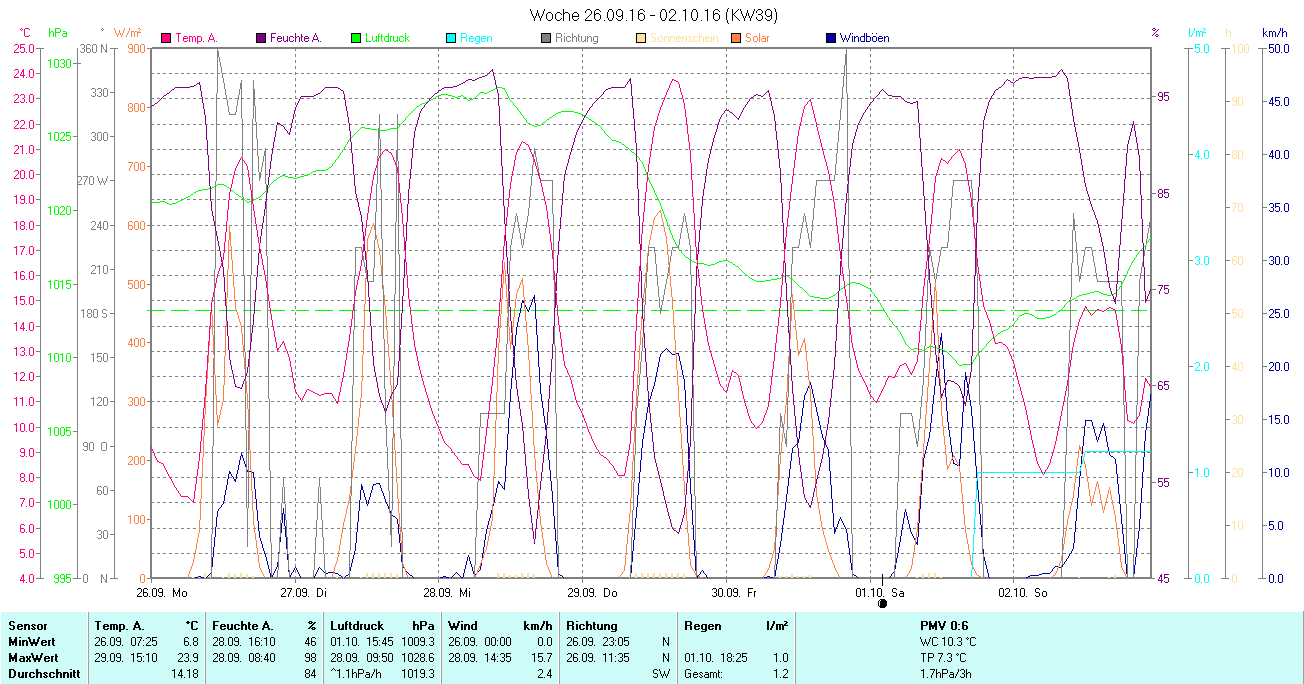Click the 'Gesamt:' rain total label

704,673
